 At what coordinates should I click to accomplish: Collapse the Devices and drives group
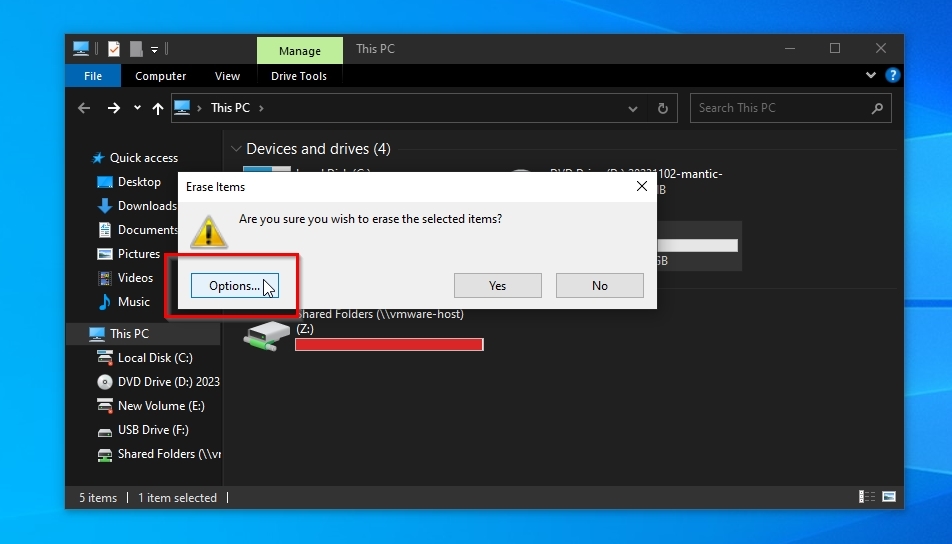pyautogui.click(x=236, y=149)
